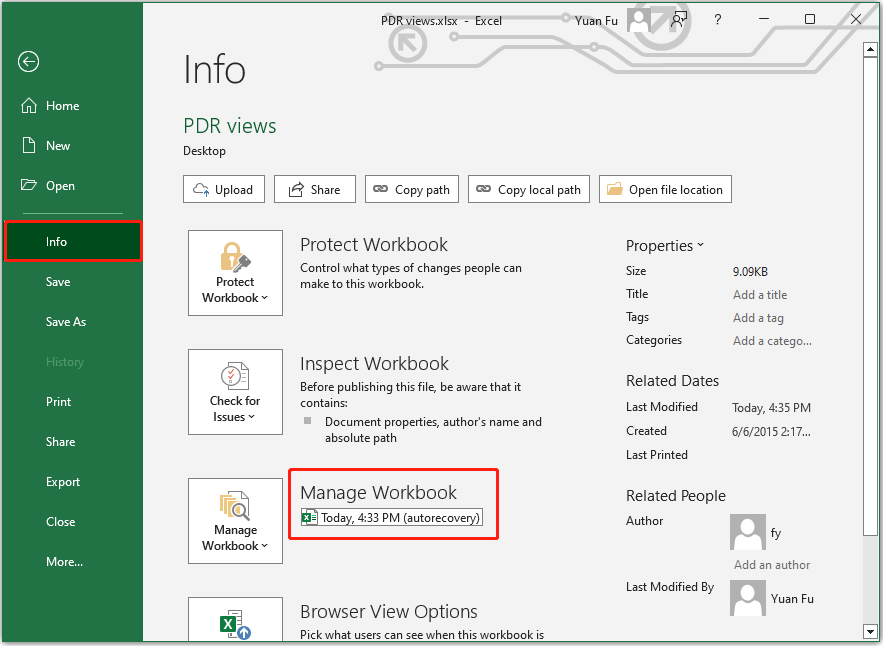Select Info in the left sidebar
Viewport: 883px width, 646px height.
coord(73,242)
